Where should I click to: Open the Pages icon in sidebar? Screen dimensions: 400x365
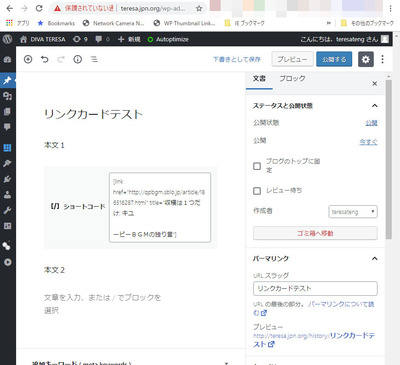pyautogui.click(x=7, y=111)
